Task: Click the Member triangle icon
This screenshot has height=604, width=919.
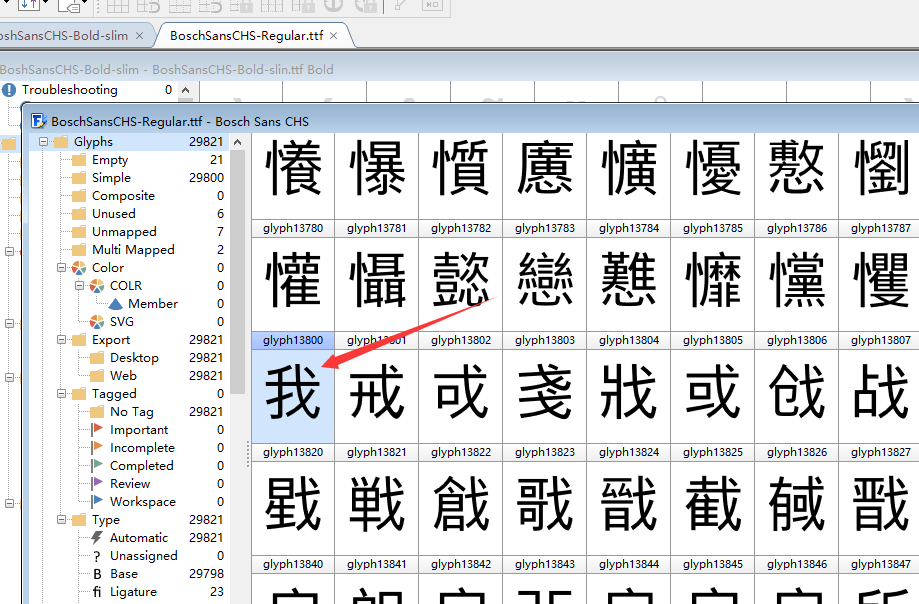Action: tap(115, 304)
